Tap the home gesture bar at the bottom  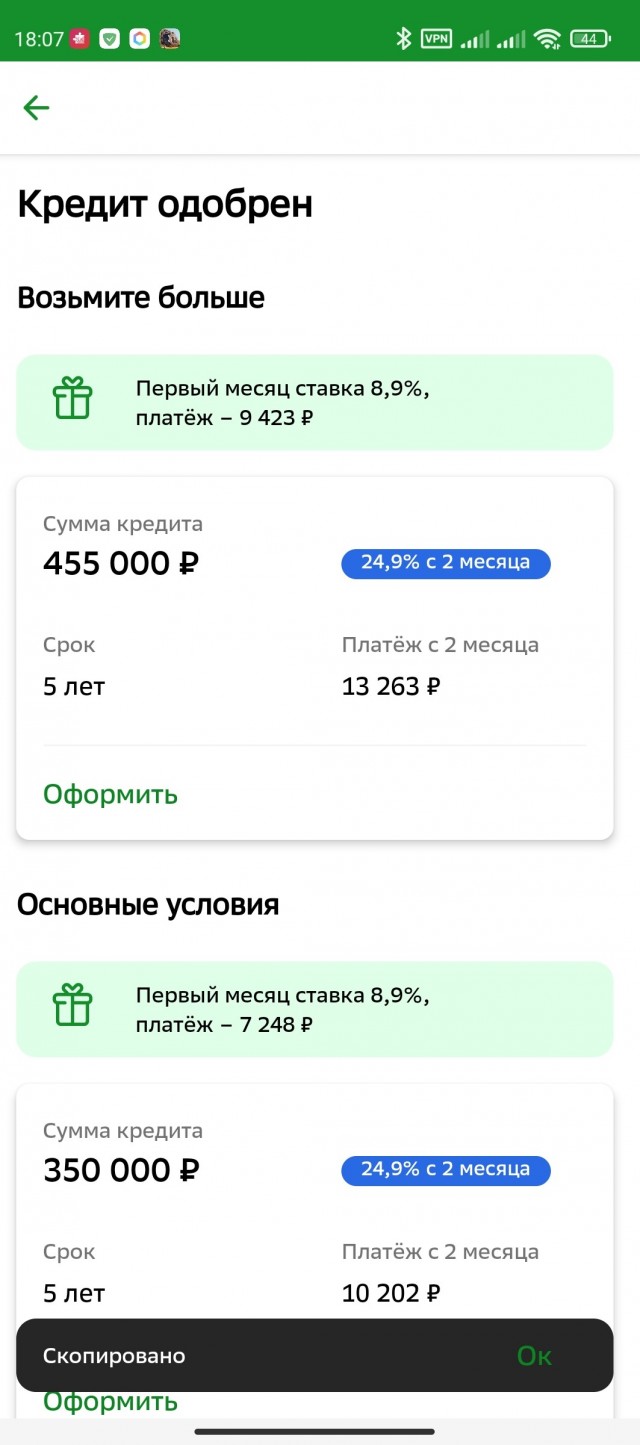pos(315,1432)
